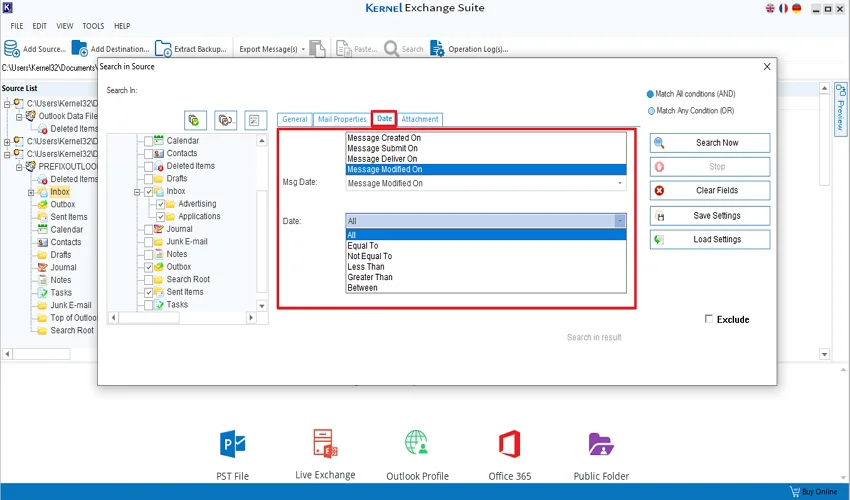Click the Source List horizontal scrollbar thumb
Viewport: 850px width, 500px height.
42,354
